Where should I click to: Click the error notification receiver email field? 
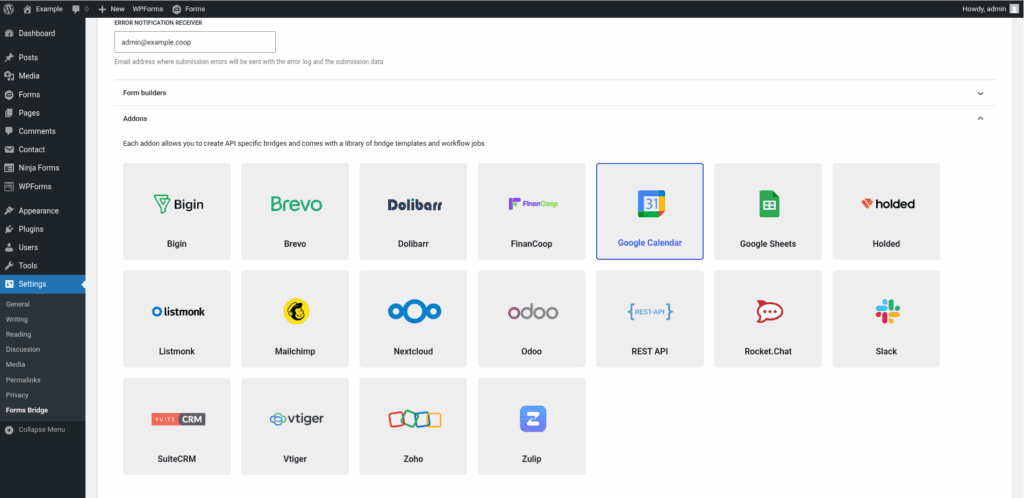coord(194,42)
